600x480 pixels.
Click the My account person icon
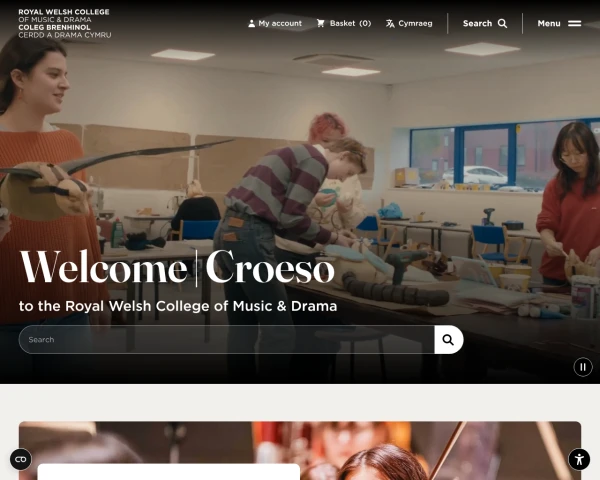point(251,24)
